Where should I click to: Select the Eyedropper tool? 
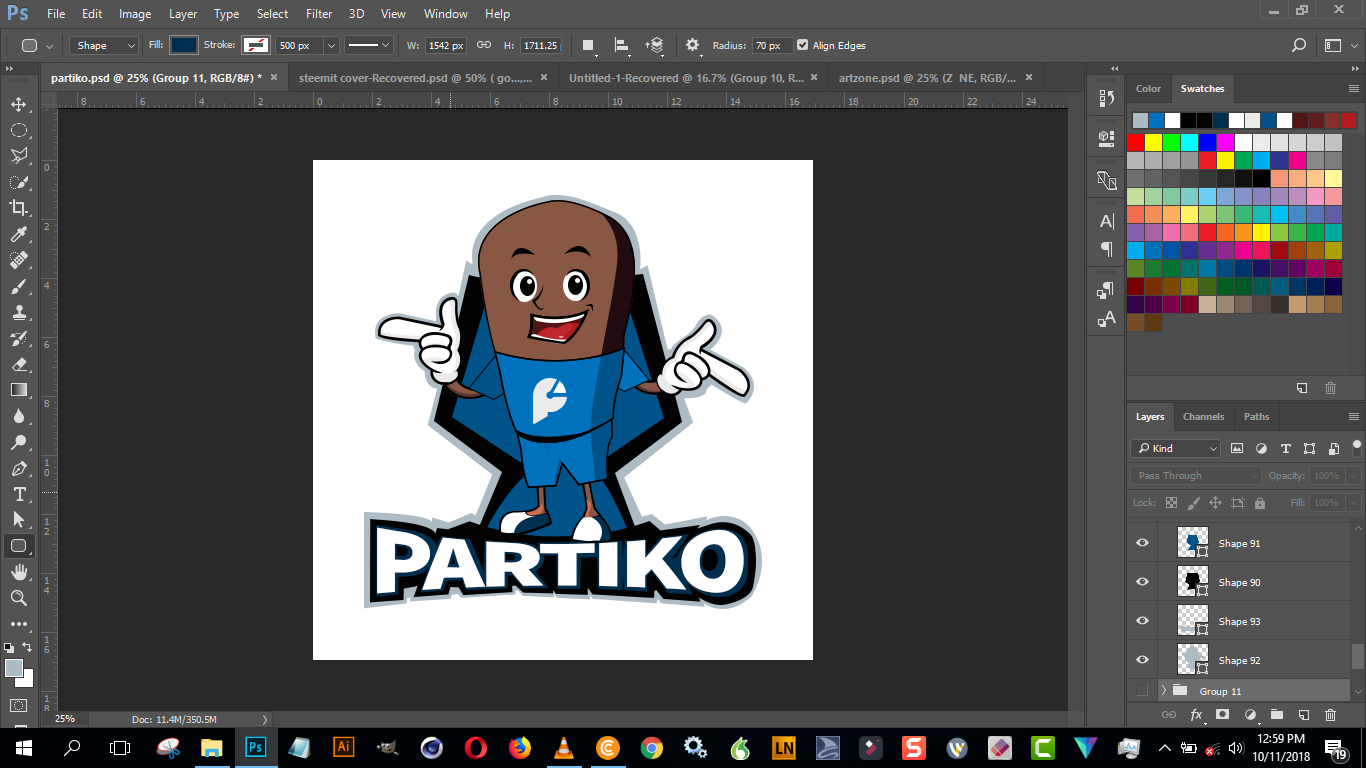coord(19,234)
